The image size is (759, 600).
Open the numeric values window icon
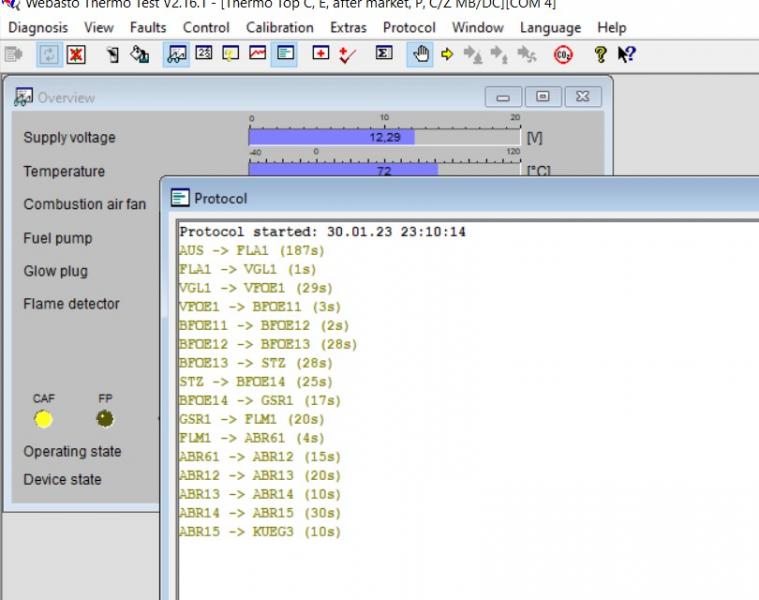pos(204,52)
